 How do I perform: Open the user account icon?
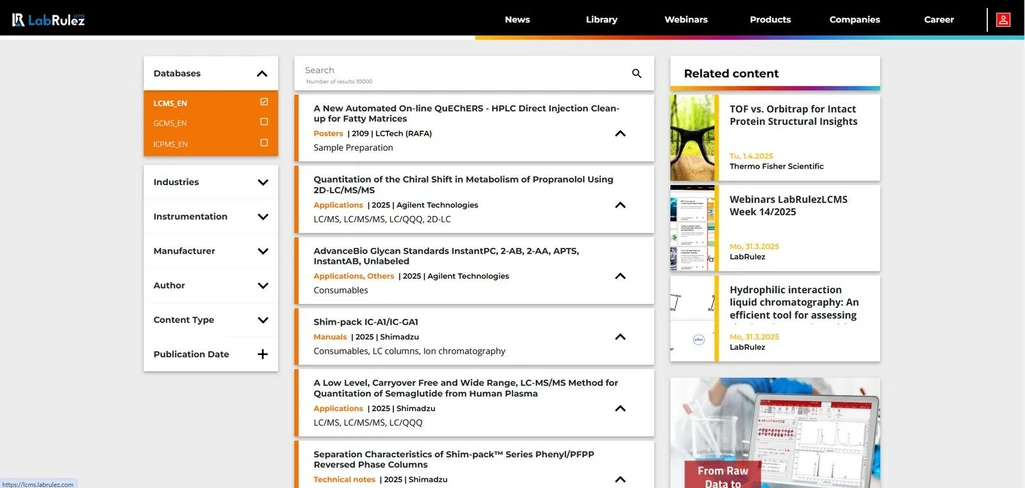click(1003, 19)
